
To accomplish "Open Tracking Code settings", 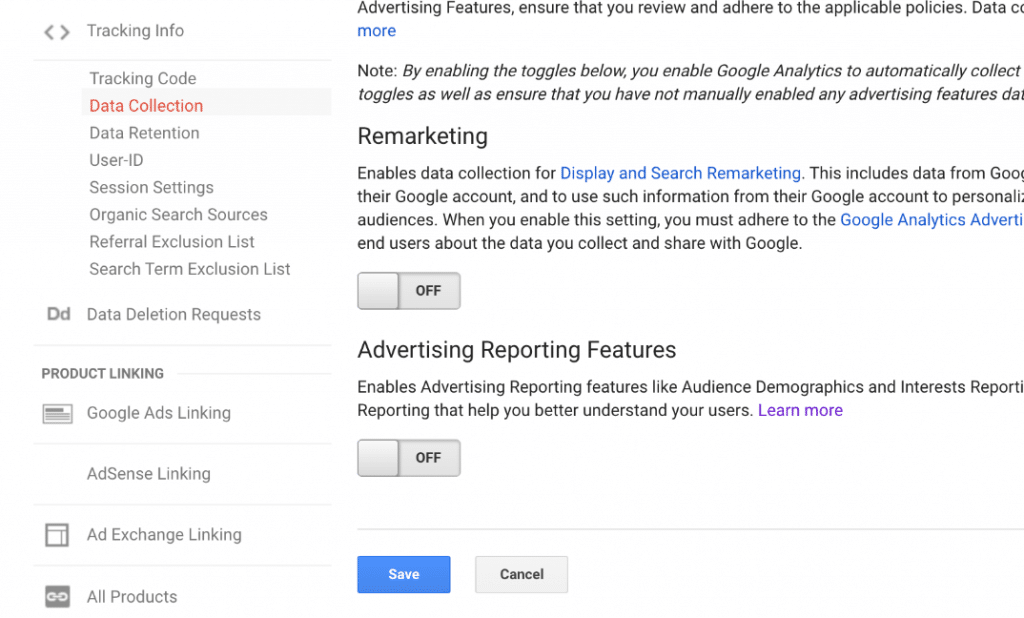I will click(x=142, y=78).
